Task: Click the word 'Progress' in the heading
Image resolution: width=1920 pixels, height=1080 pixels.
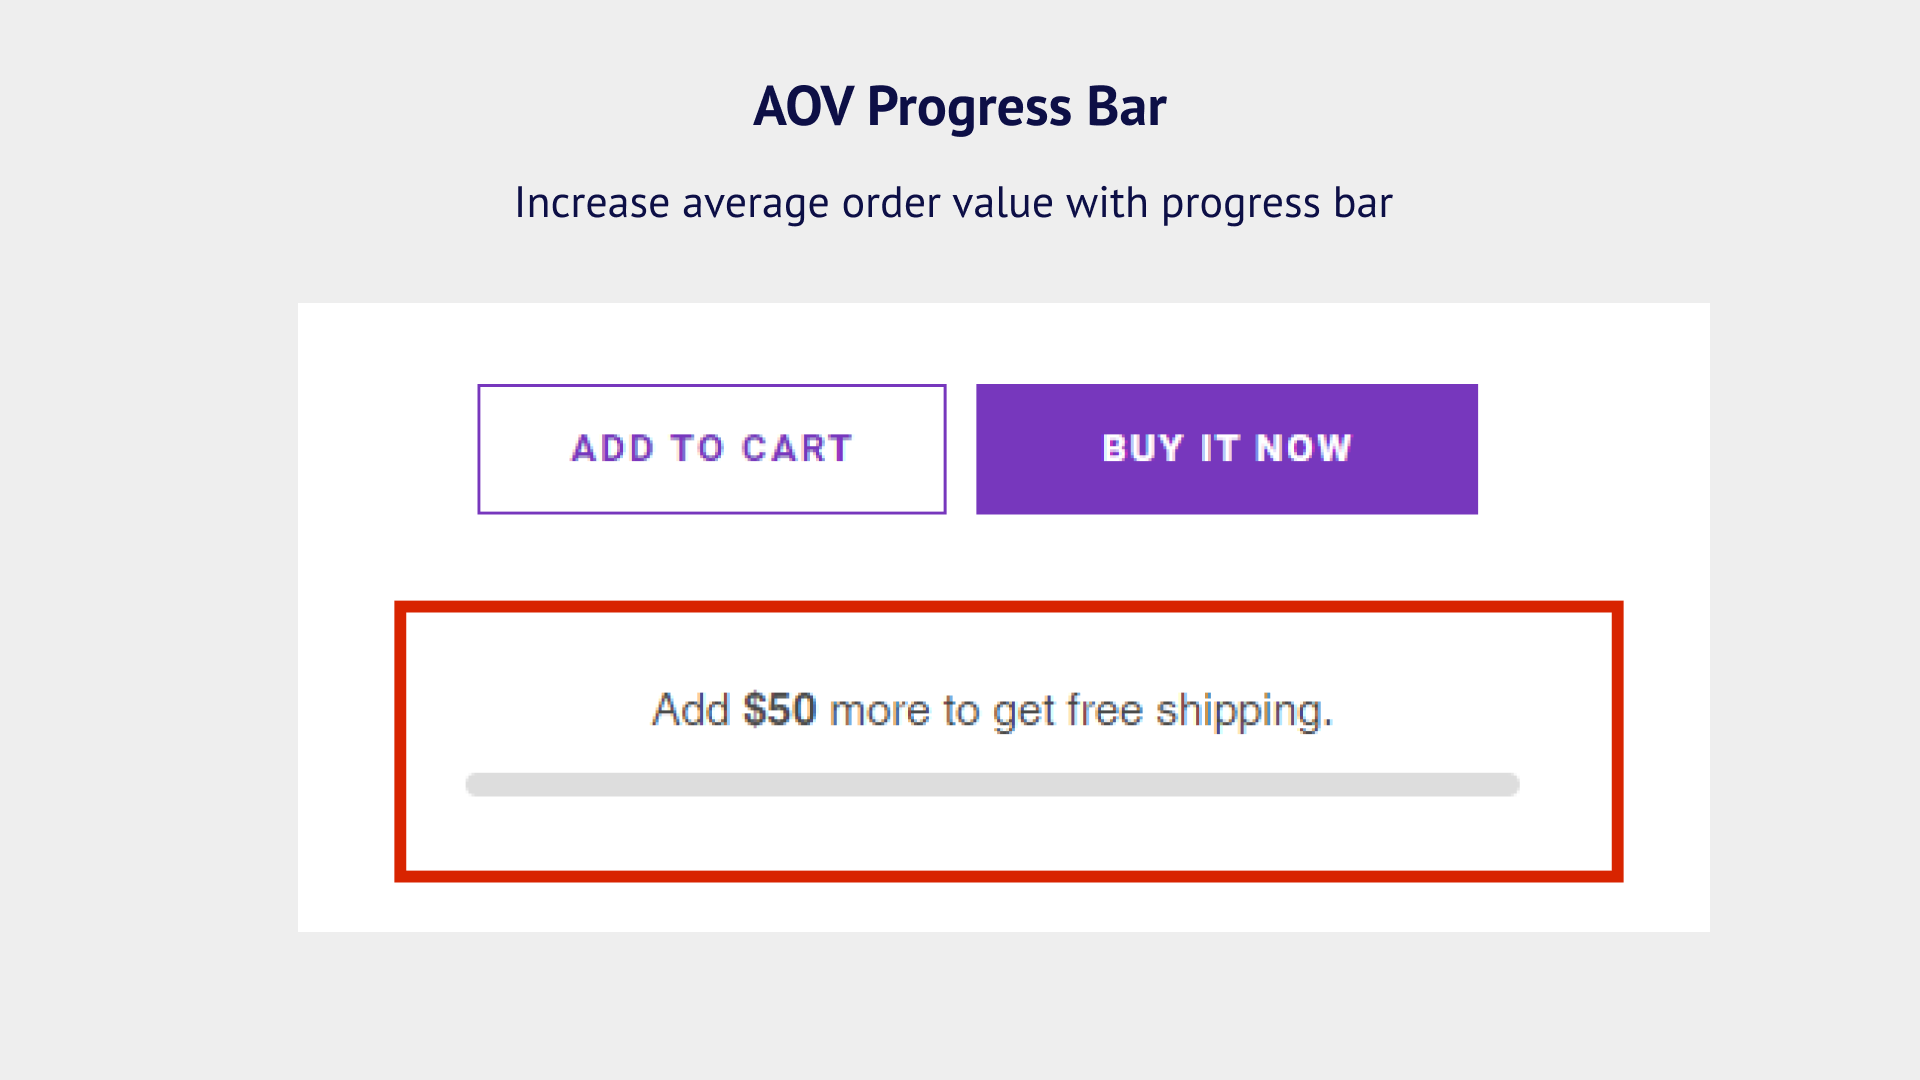Action: pos(969,109)
